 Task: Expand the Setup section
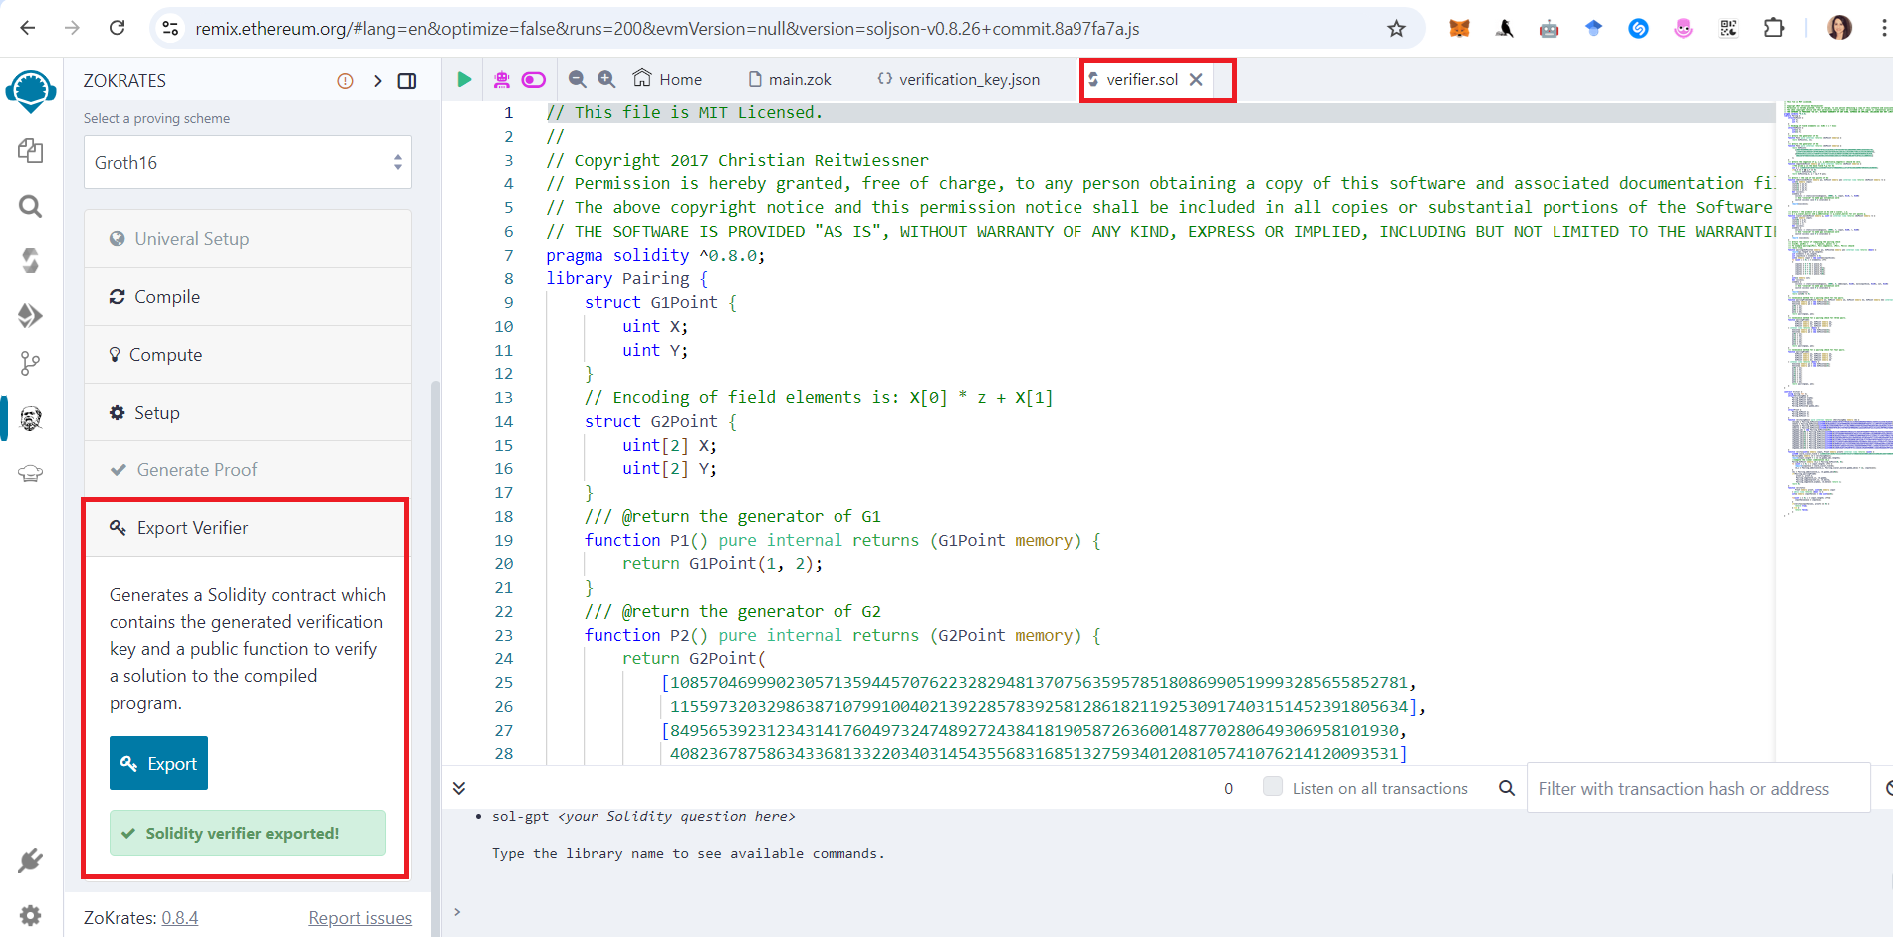pyautogui.click(x=248, y=413)
